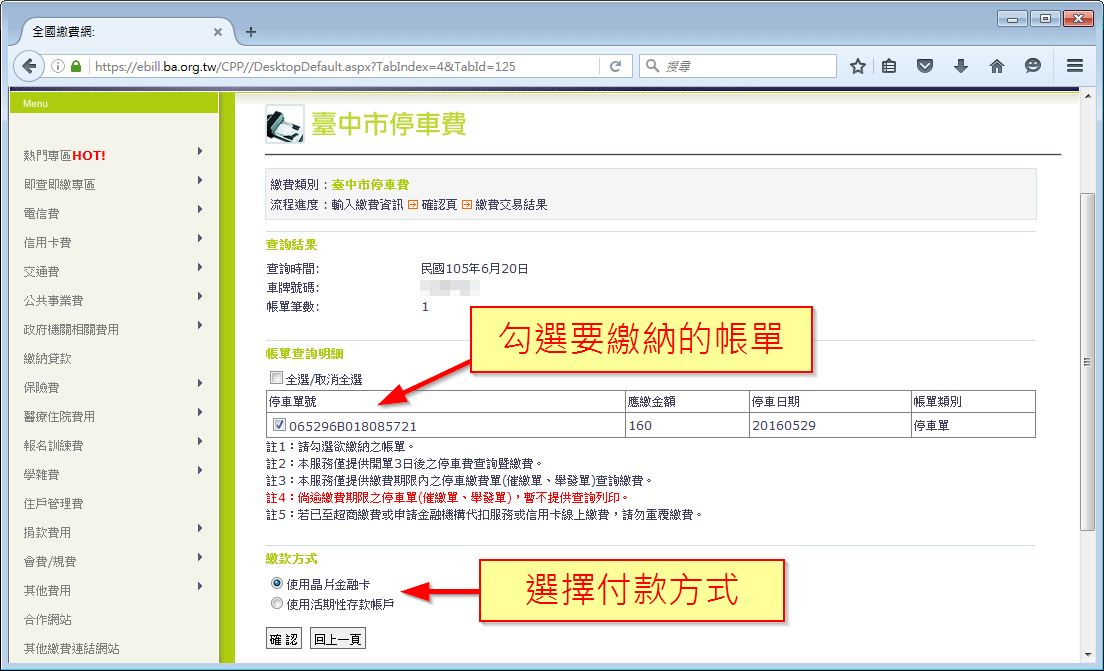Click the bookmark star icon
The image size is (1104, 671).
click(857, 65)
